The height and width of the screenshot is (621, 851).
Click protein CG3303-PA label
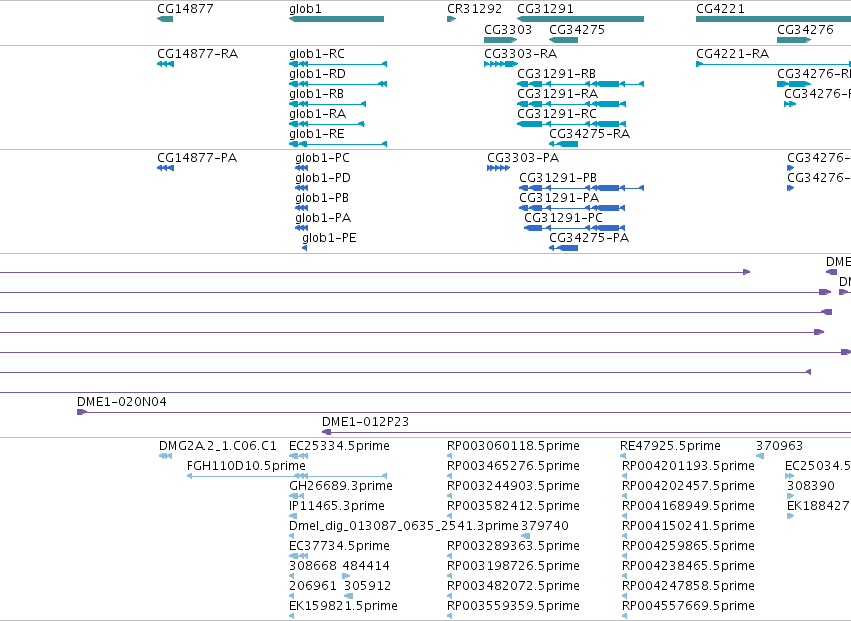[x=523, y=158]
